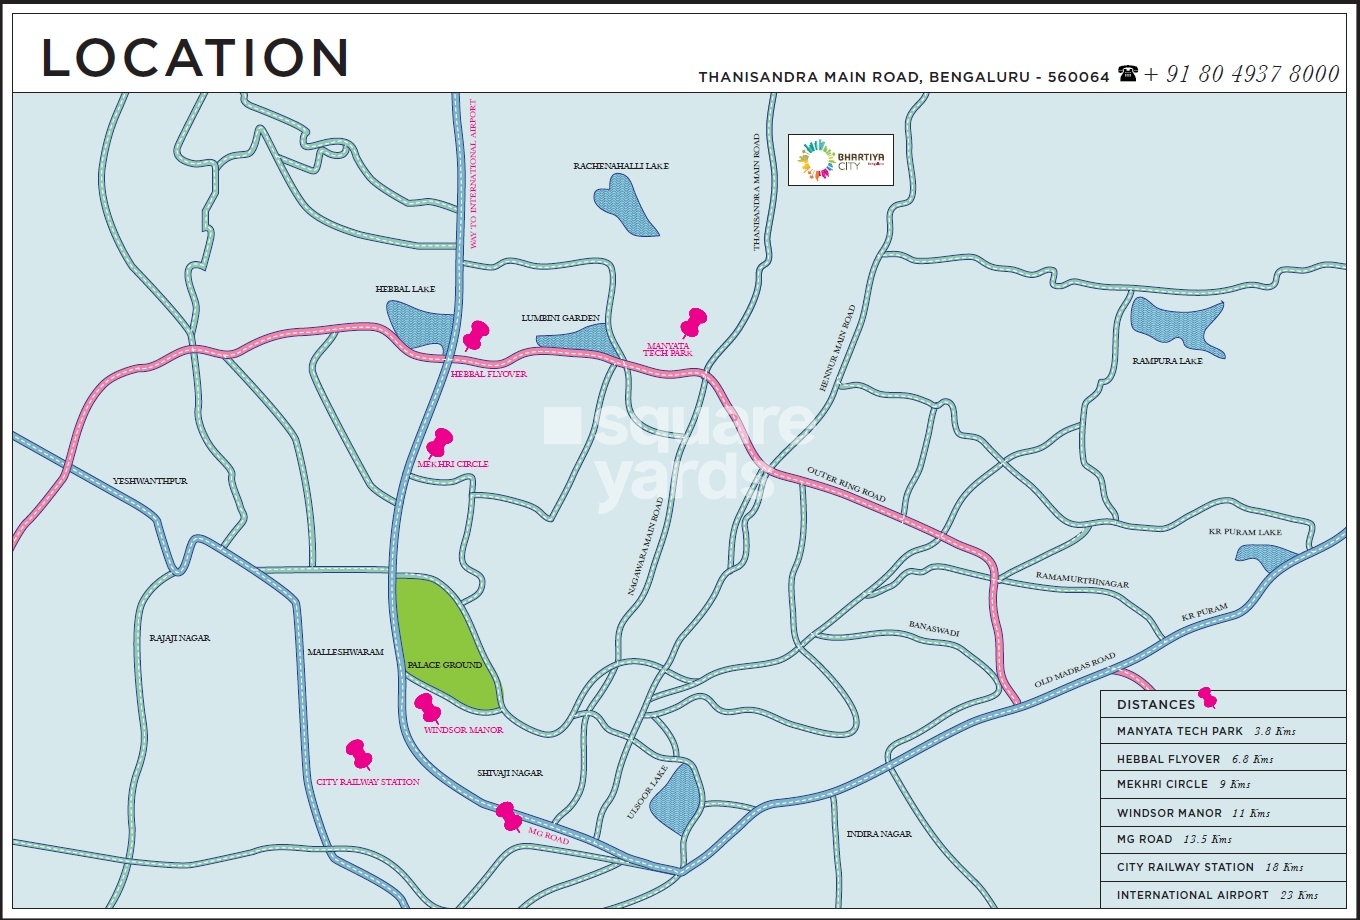
Task: Click the City Railway Station 18 Kms row
Action: (1223, 867)
